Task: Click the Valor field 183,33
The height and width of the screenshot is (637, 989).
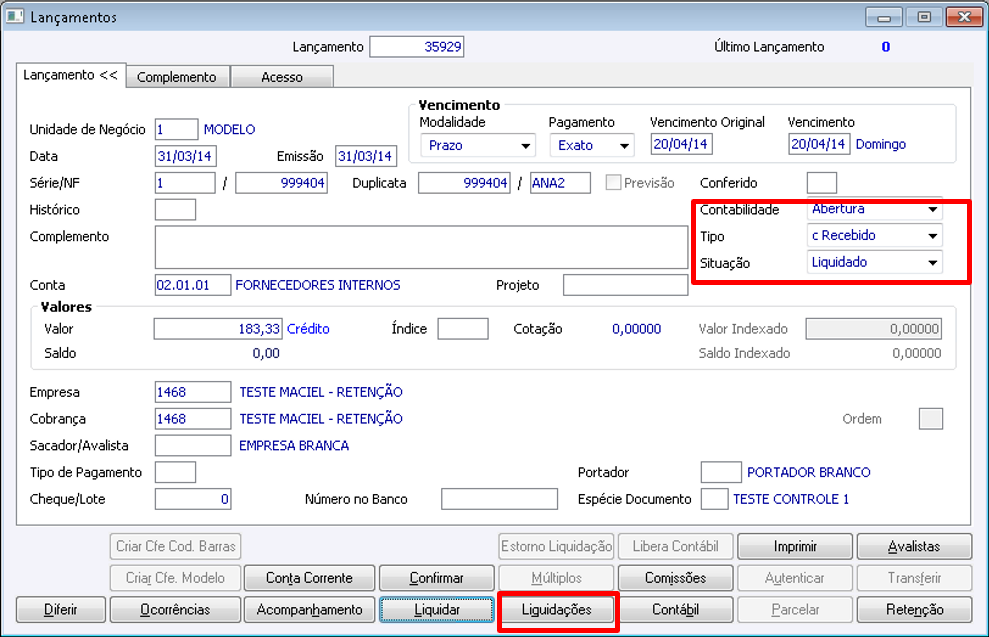Action: [x=218, y=329]
